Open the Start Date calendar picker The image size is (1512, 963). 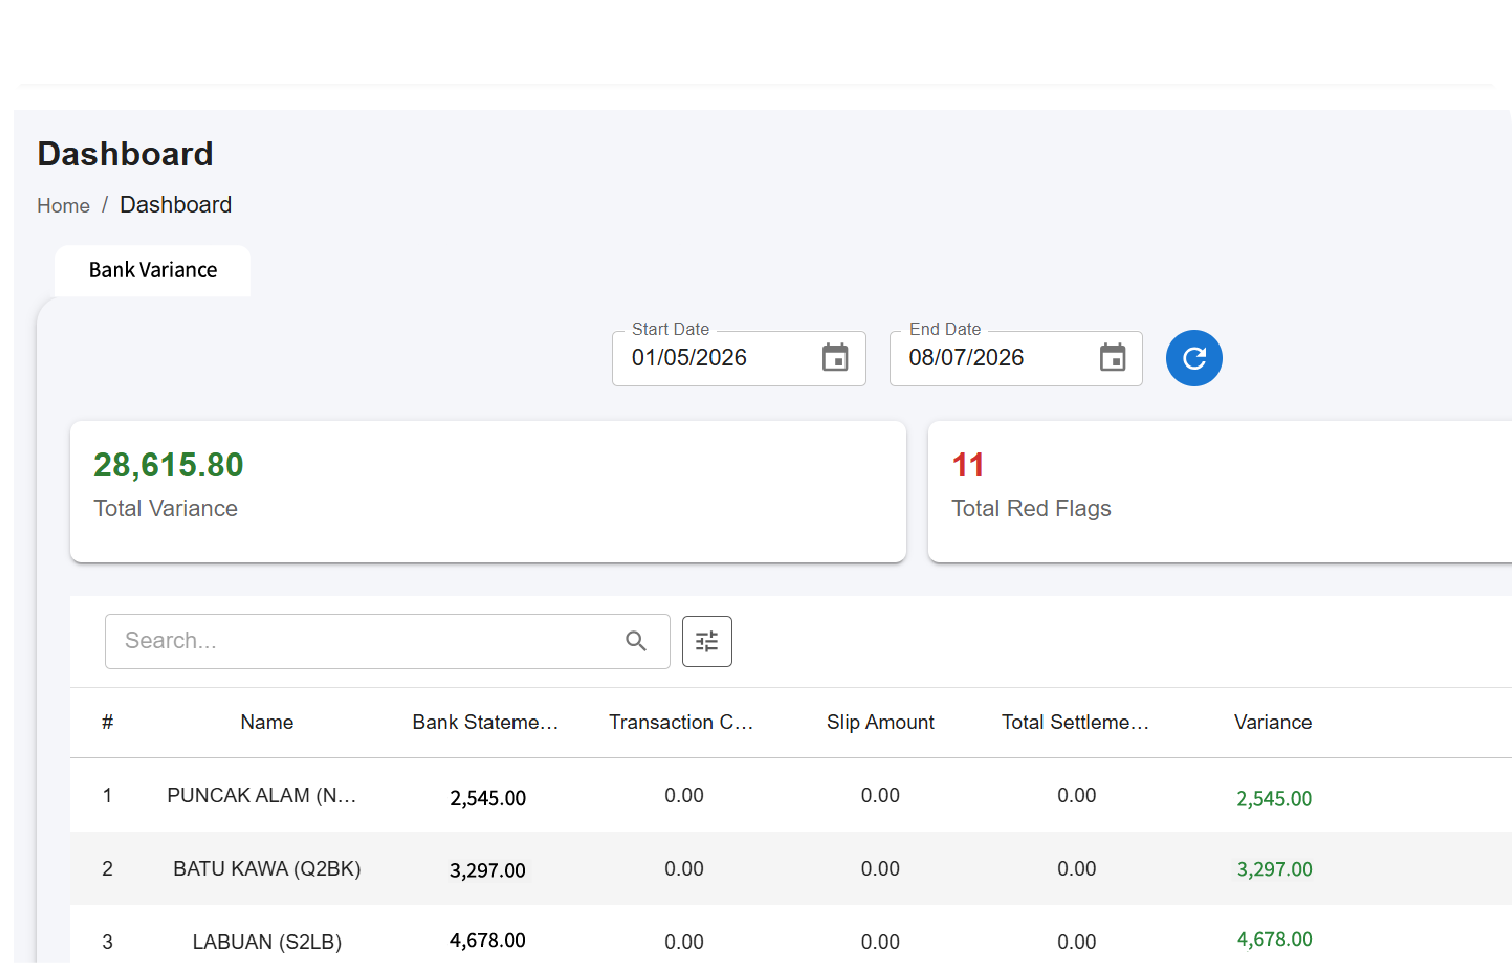click(835, 357)
